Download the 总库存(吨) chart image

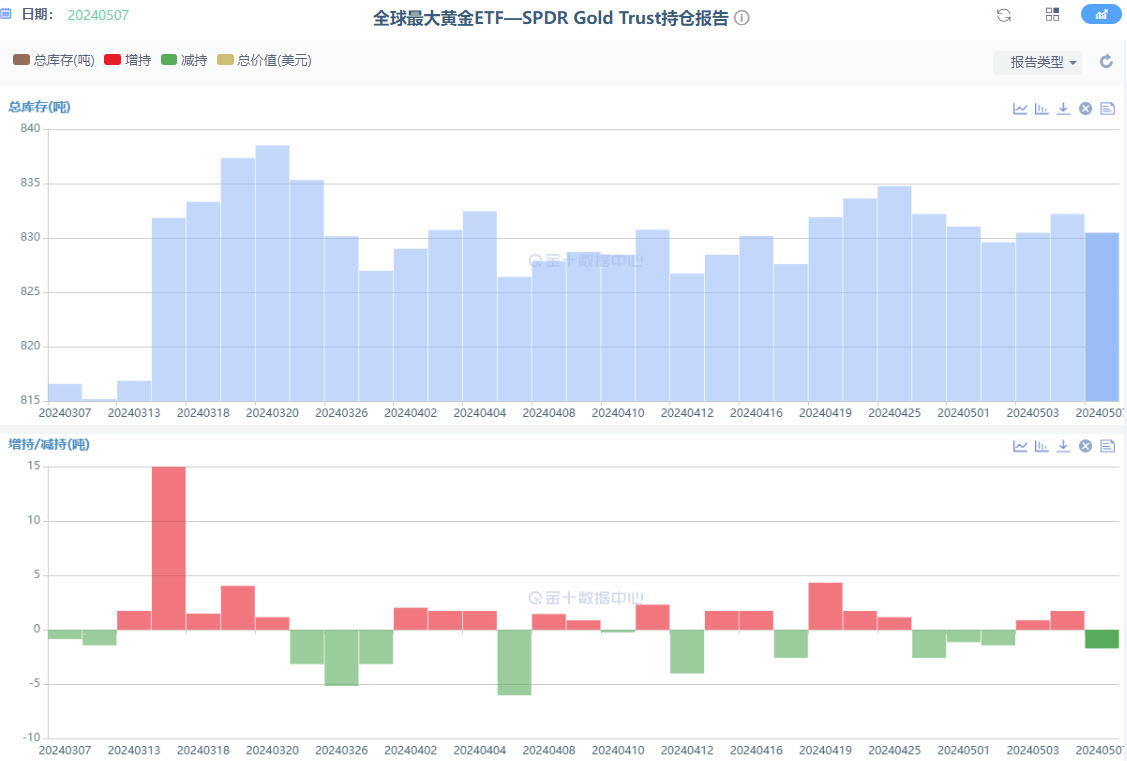pos(1064,109)
